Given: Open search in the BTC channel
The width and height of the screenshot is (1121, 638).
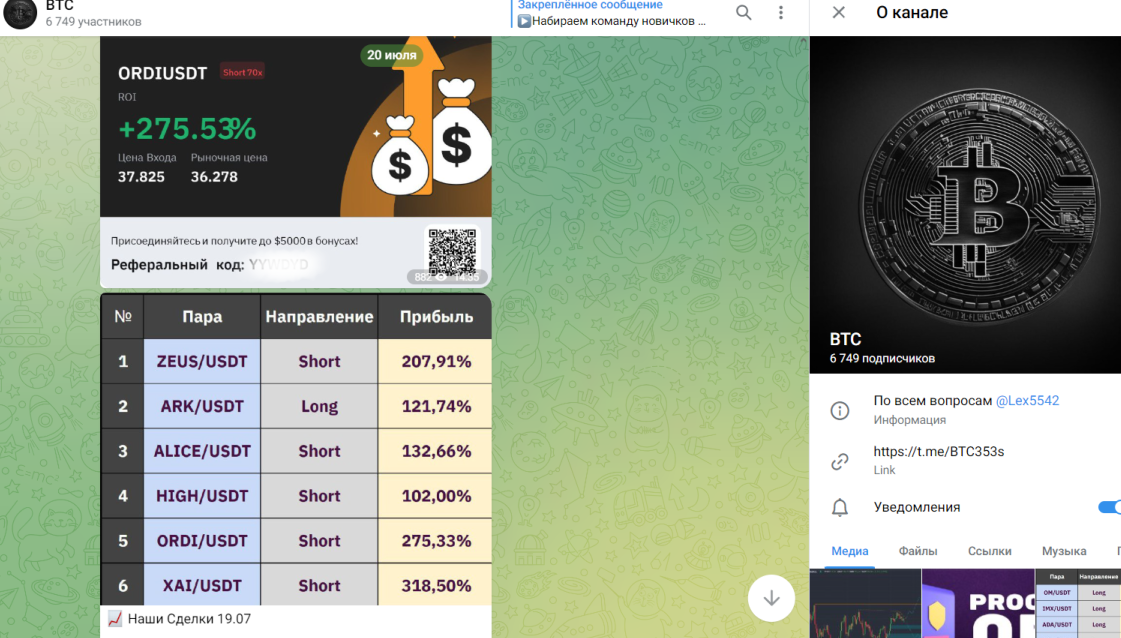Looking at the screenshot, I should tap(744, 13).
